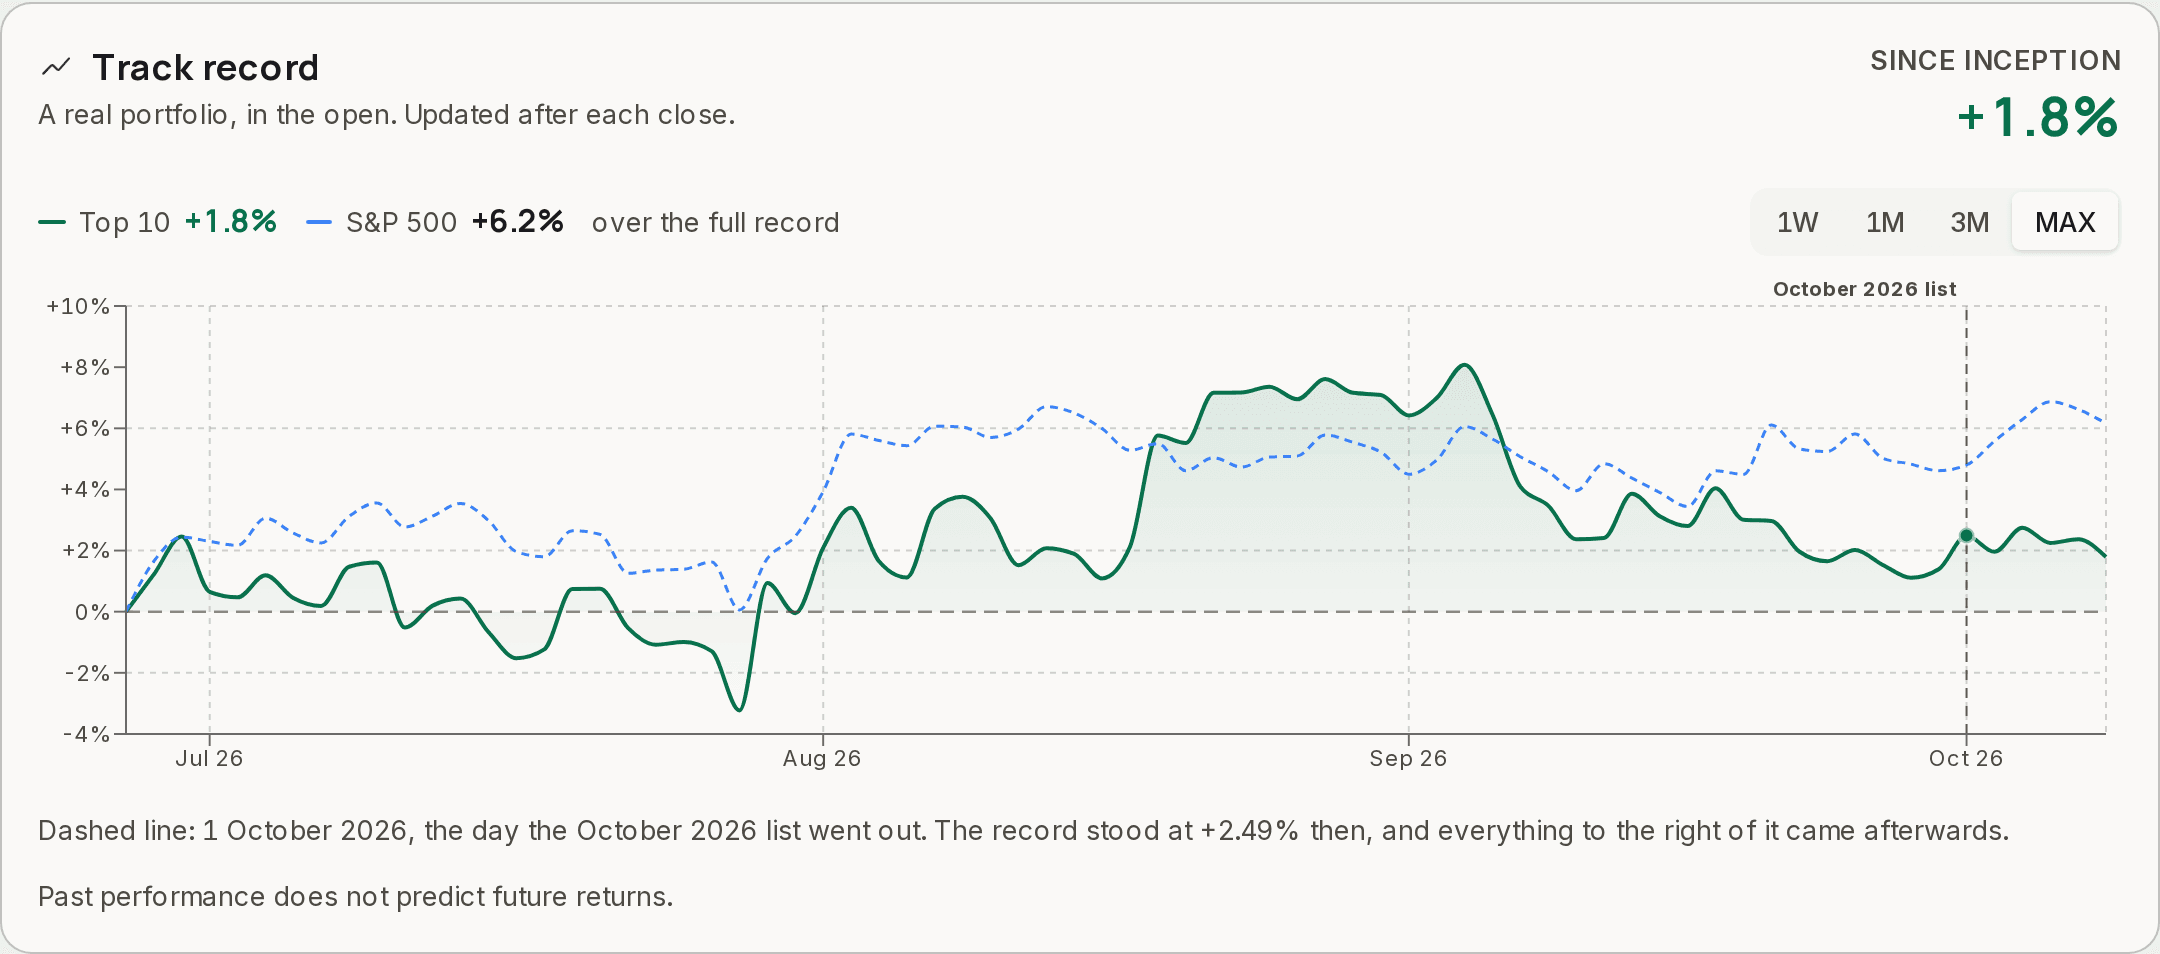Screen dimensions: 2160x954
Task: Click the 'Aug 26' axis label
Action: point(822,758)
